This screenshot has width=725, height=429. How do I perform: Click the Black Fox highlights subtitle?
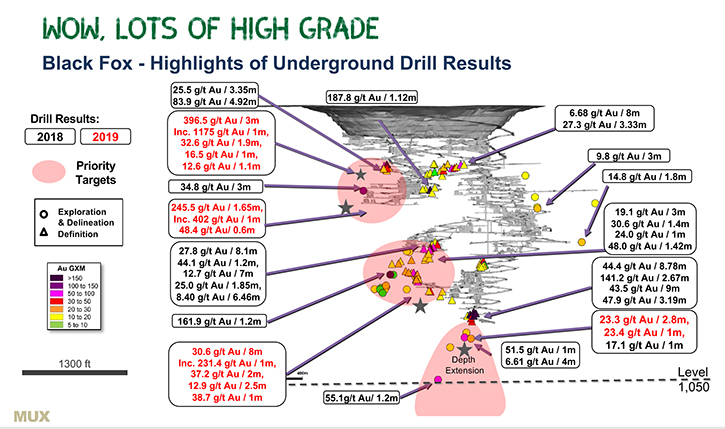click(x=276, y=63)
